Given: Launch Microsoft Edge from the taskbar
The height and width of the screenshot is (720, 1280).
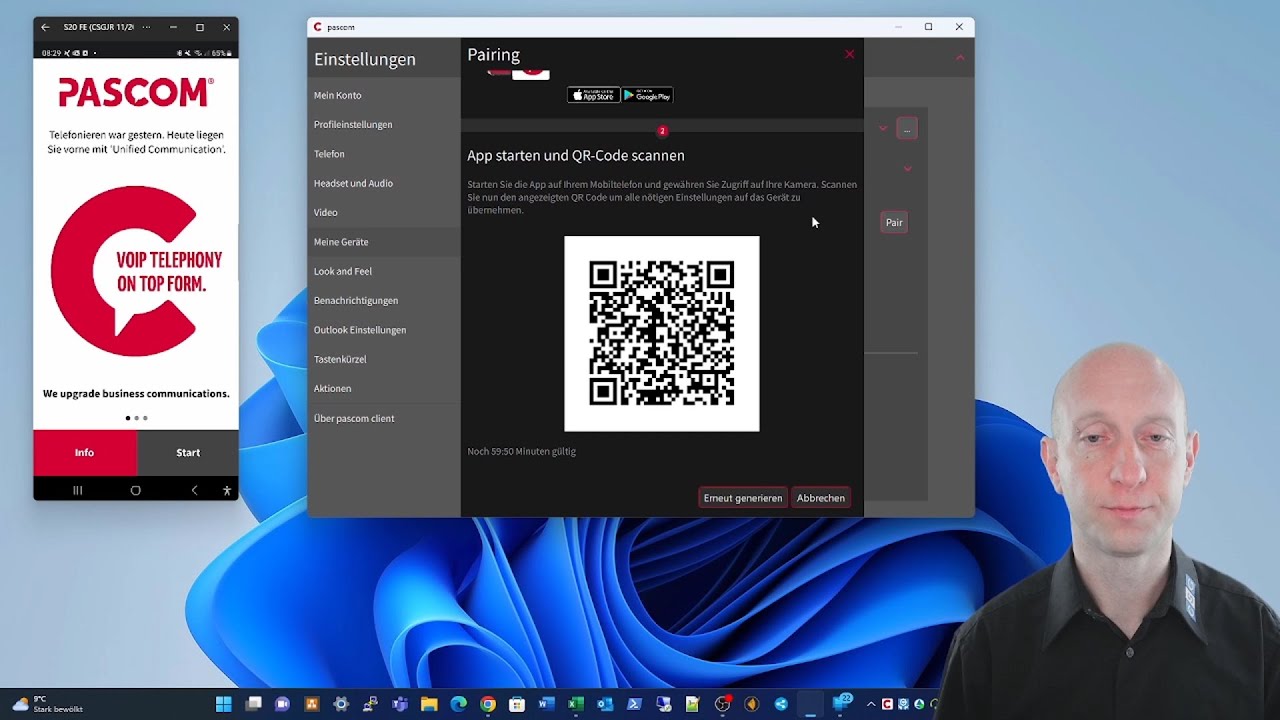Looking at the screenshot, I should point(458,704).
